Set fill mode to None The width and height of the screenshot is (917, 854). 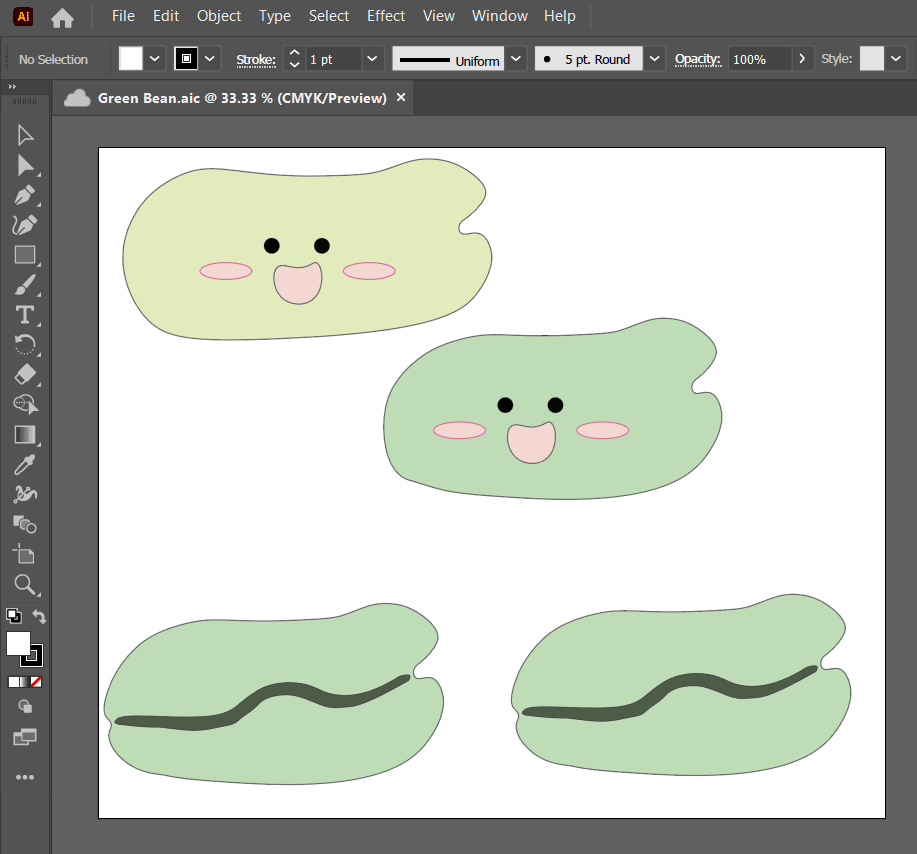pos(36,682)
